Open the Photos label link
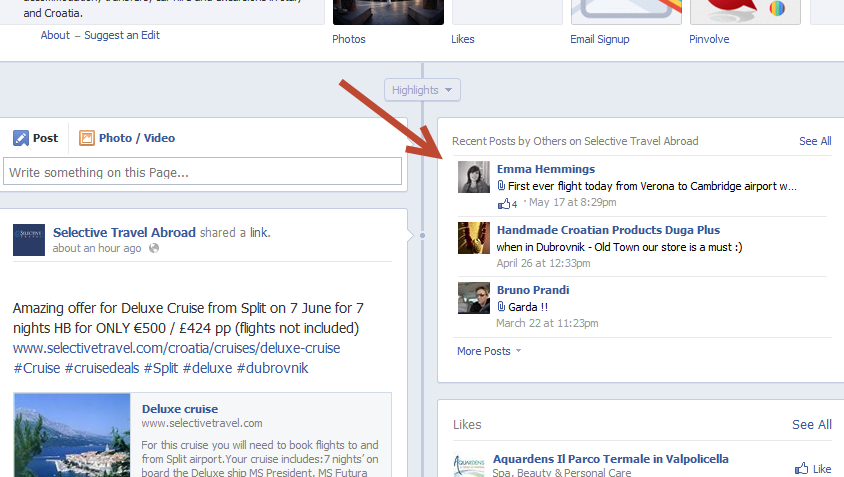This screenshot has height=477, width=844. point(349,39)
